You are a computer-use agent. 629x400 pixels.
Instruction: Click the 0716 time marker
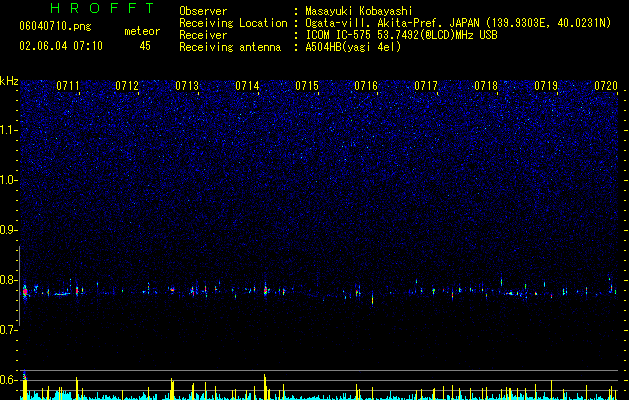pyautogui.click(x=366, y=86)
